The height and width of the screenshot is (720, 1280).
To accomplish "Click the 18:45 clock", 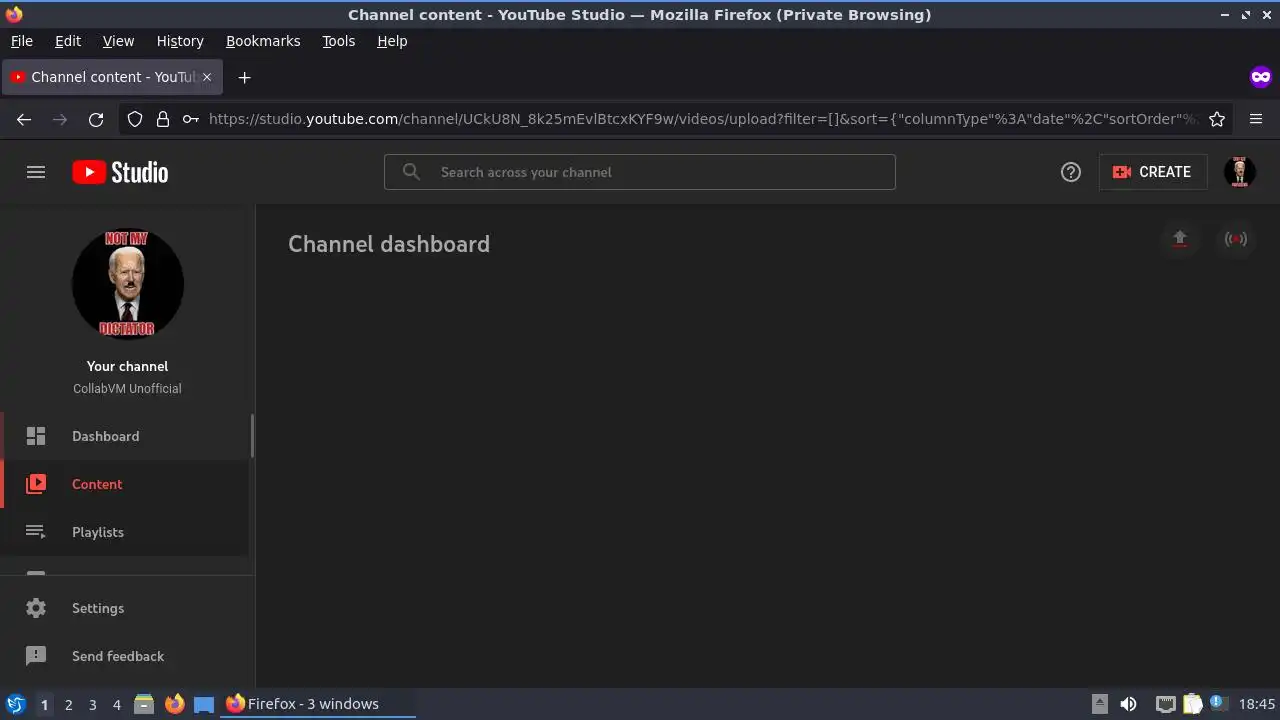I will point(1257,704).
